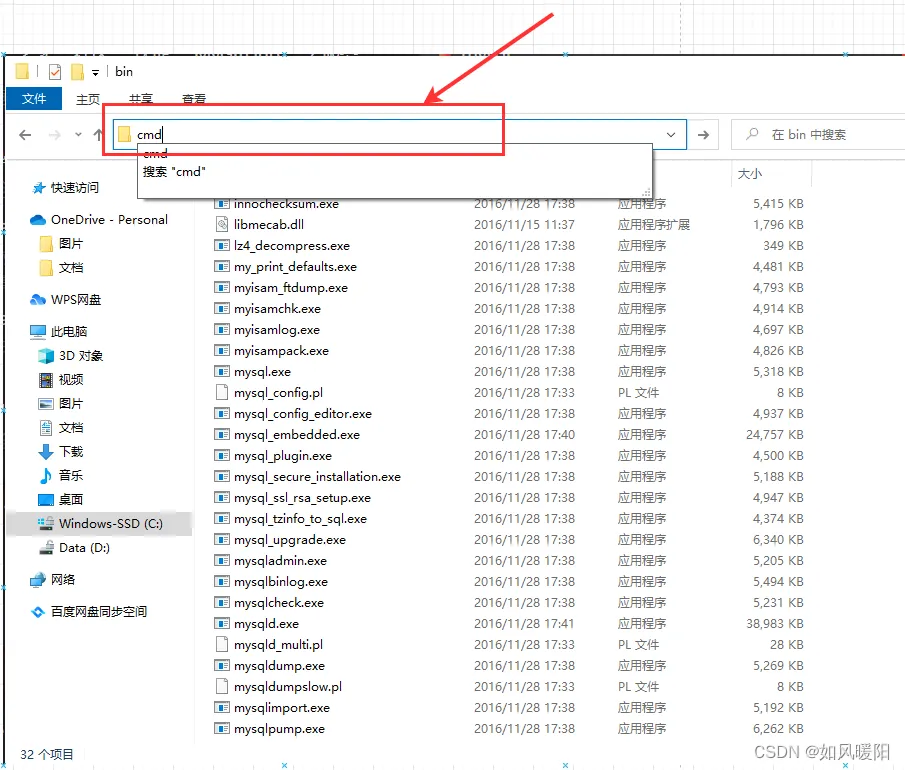Switch to the 主页 ribbon tab
The image size is (905, 770).
tap(88, 99)
